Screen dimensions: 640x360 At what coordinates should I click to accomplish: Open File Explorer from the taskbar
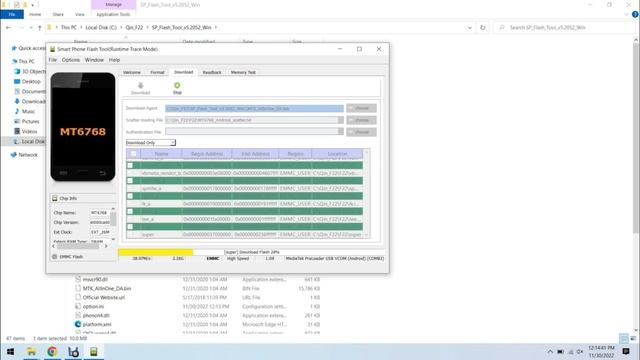point(31,351)
